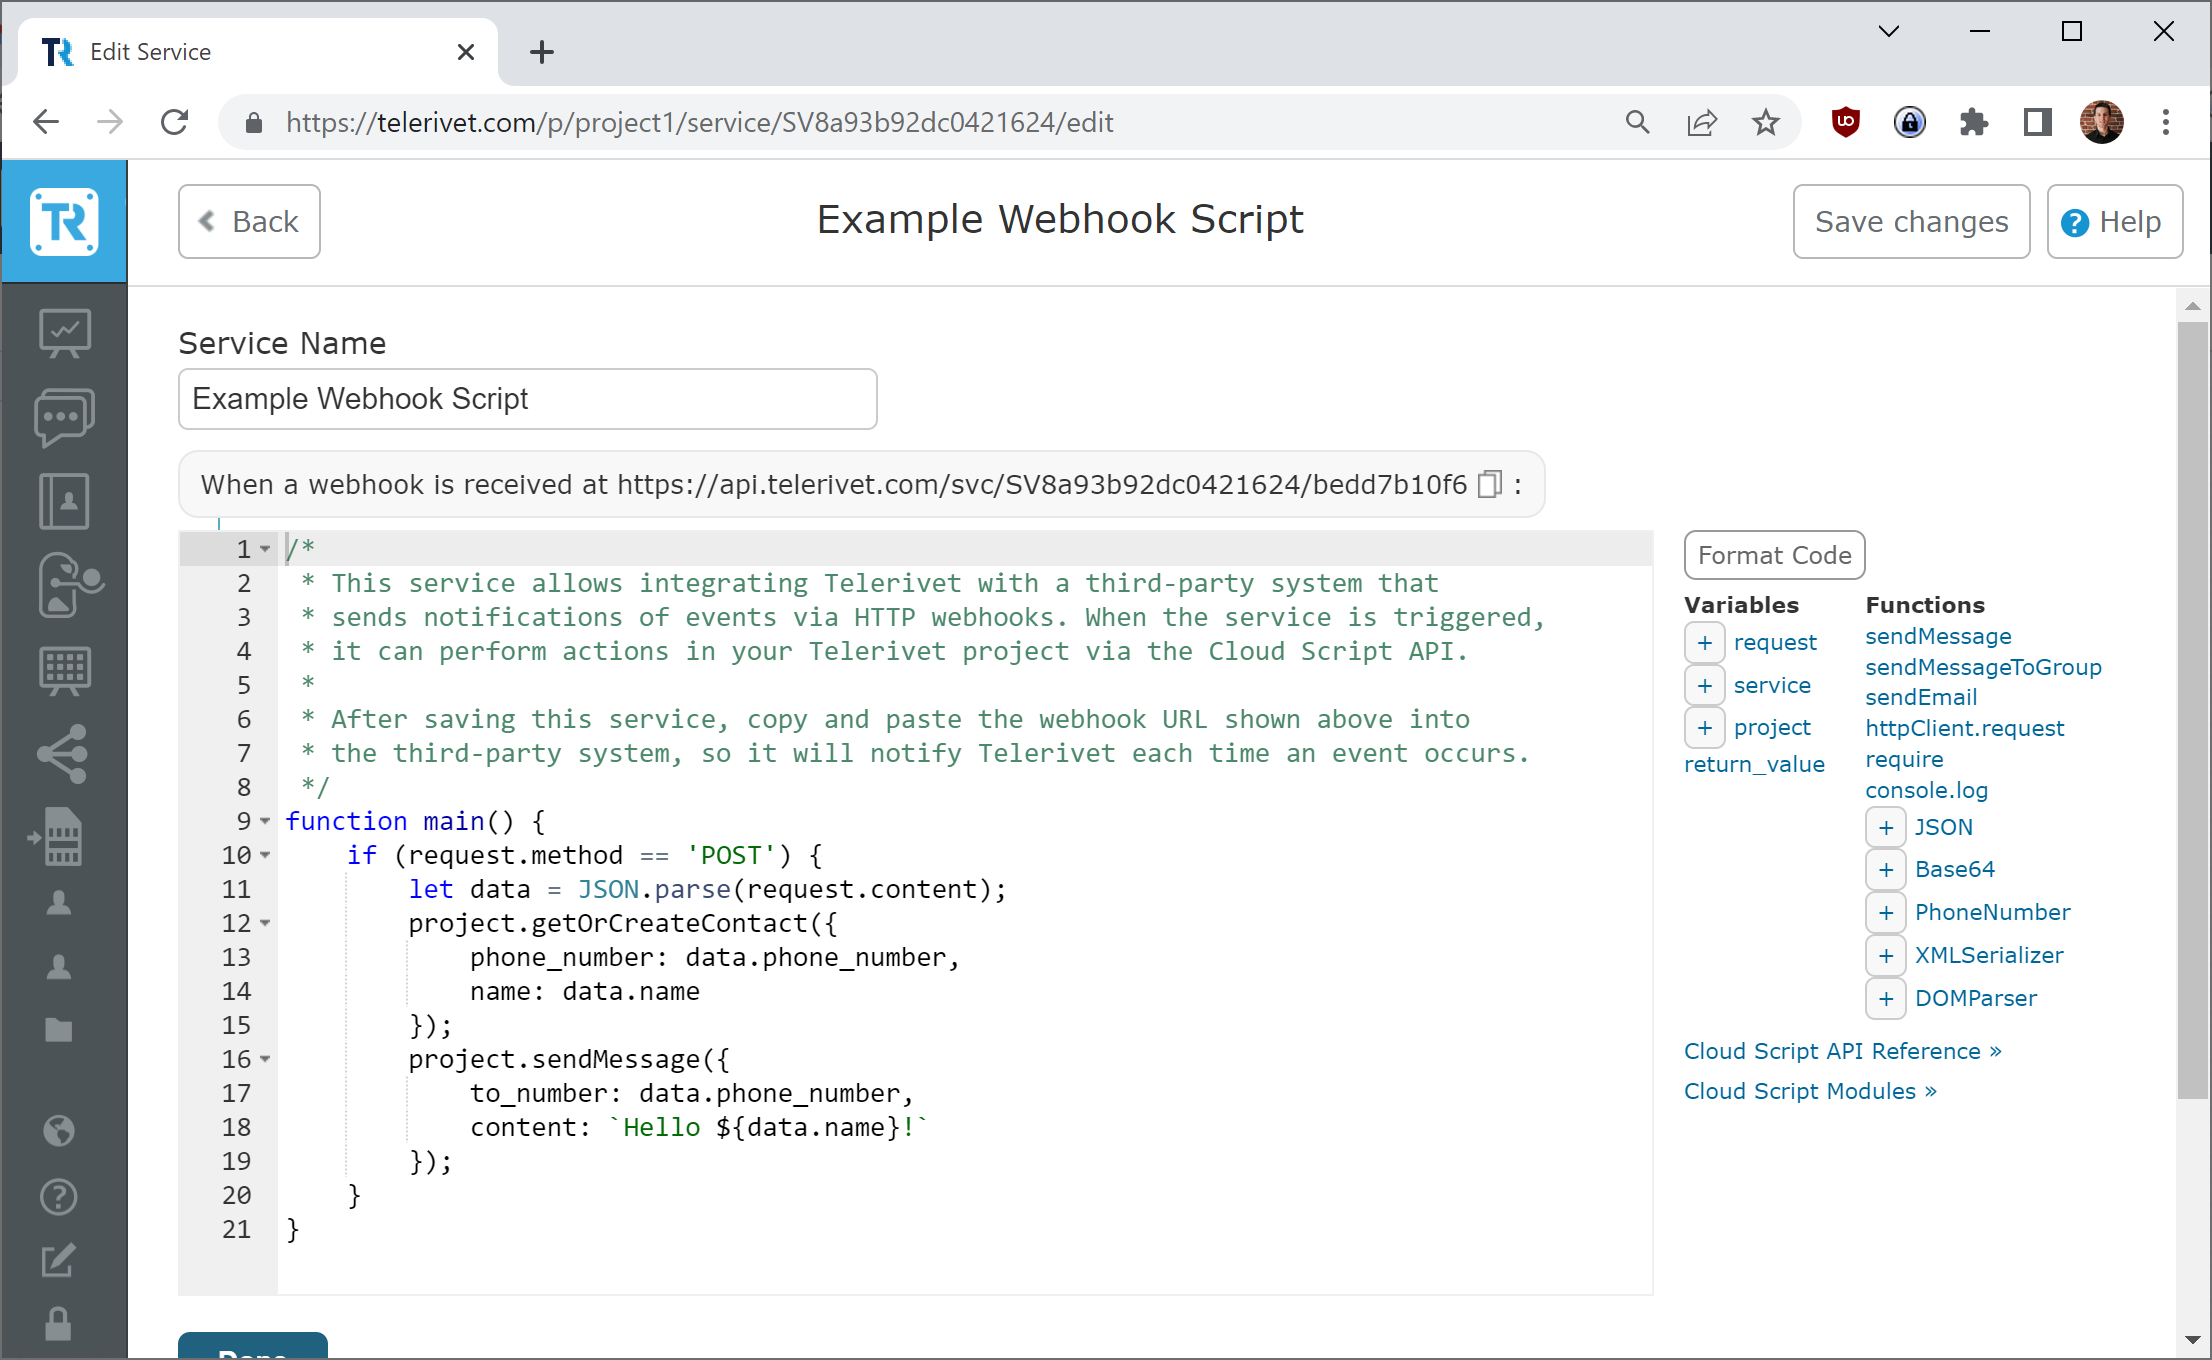Screen dimensions: 2212x1360
Task: Open the browser side panel icon
Action: coord(2037,122)
